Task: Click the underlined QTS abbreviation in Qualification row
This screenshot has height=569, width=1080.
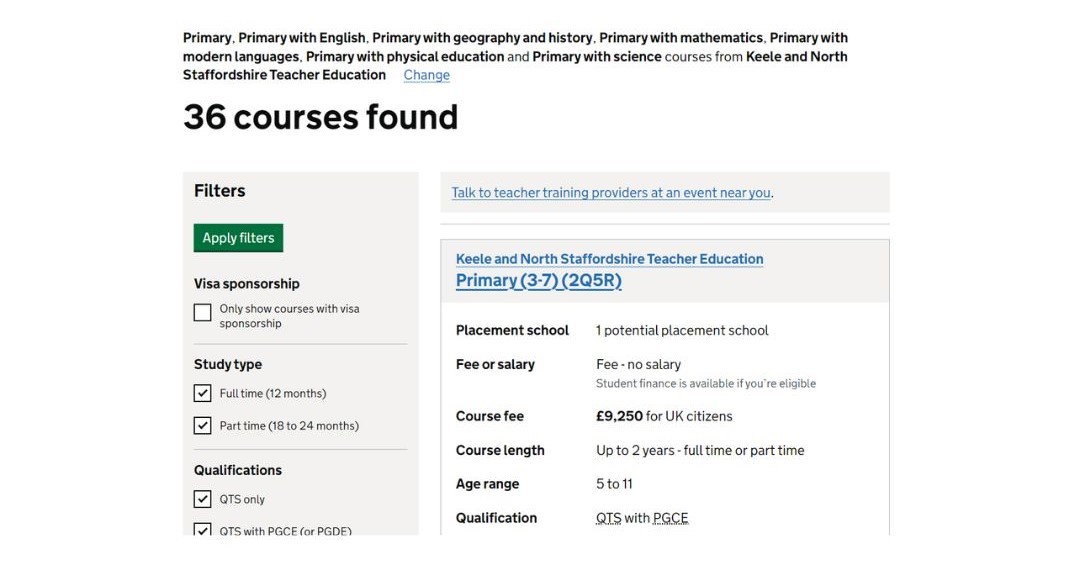Action: (608, 518)
